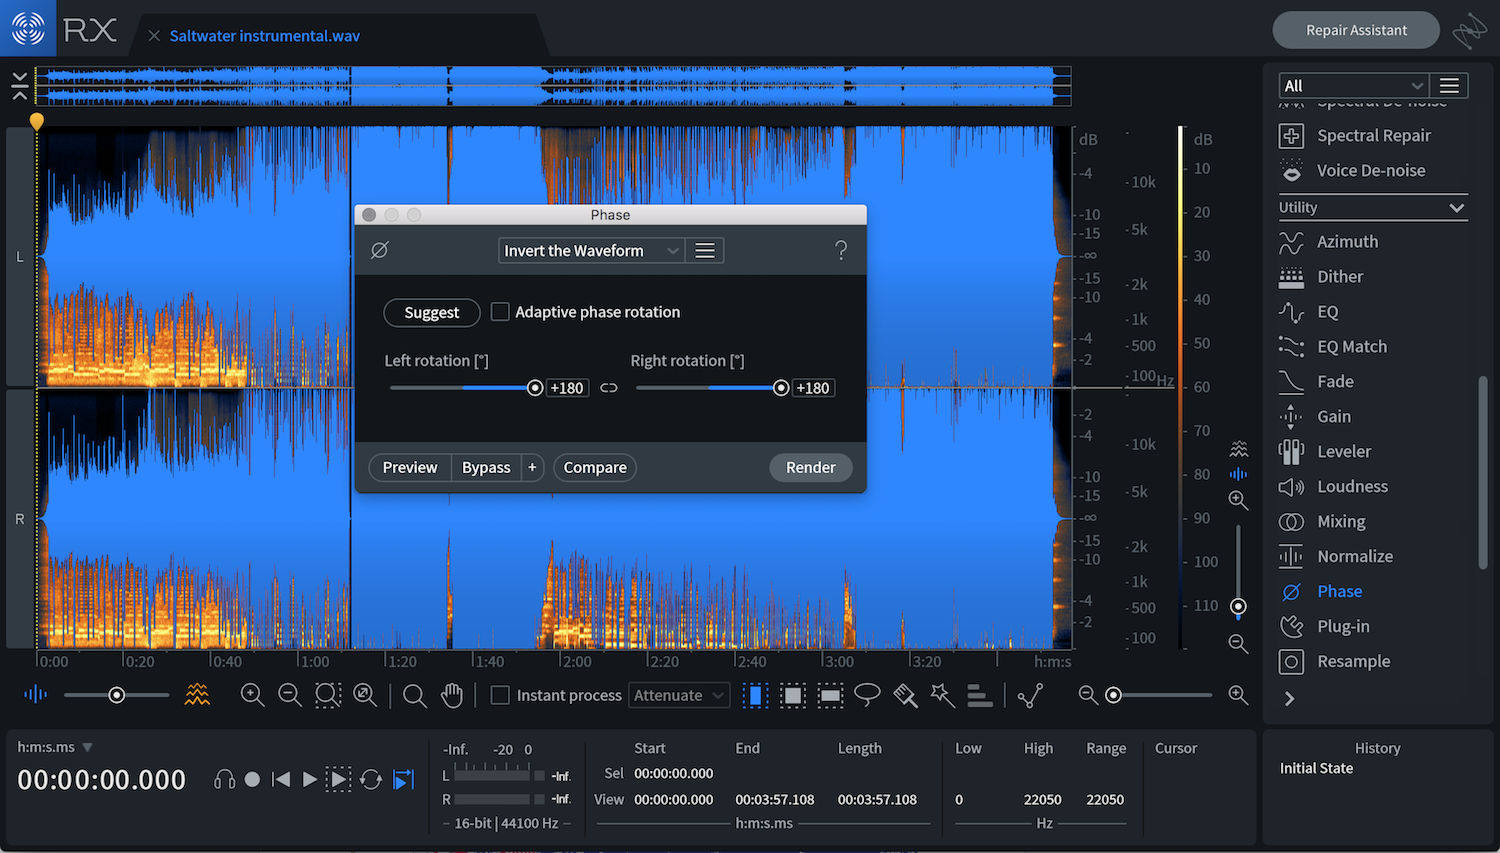The height and width of the screenshot is (853, 1500).
Task: Select the Lasso selection tool
Action: pos(867,695)
